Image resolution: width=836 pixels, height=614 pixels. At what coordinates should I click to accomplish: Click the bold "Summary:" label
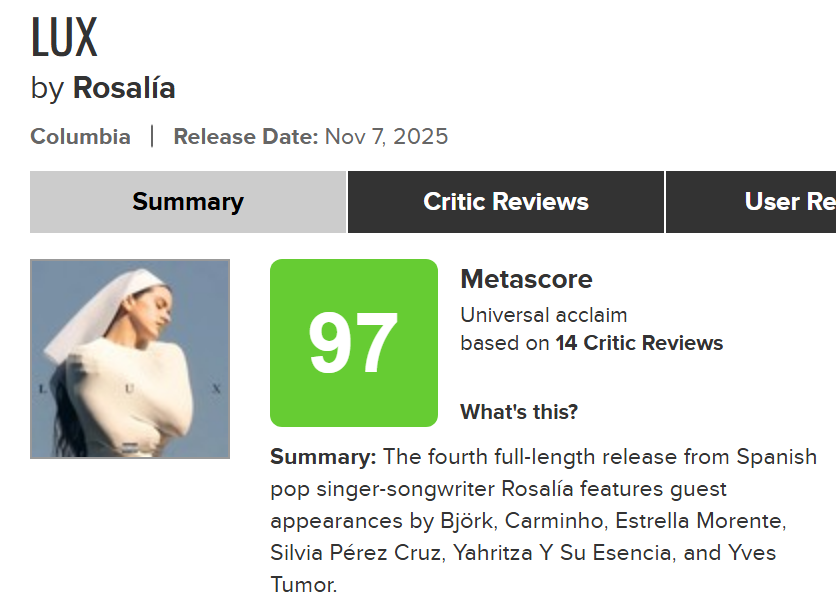pyautogui.click(x=323, y=458)
